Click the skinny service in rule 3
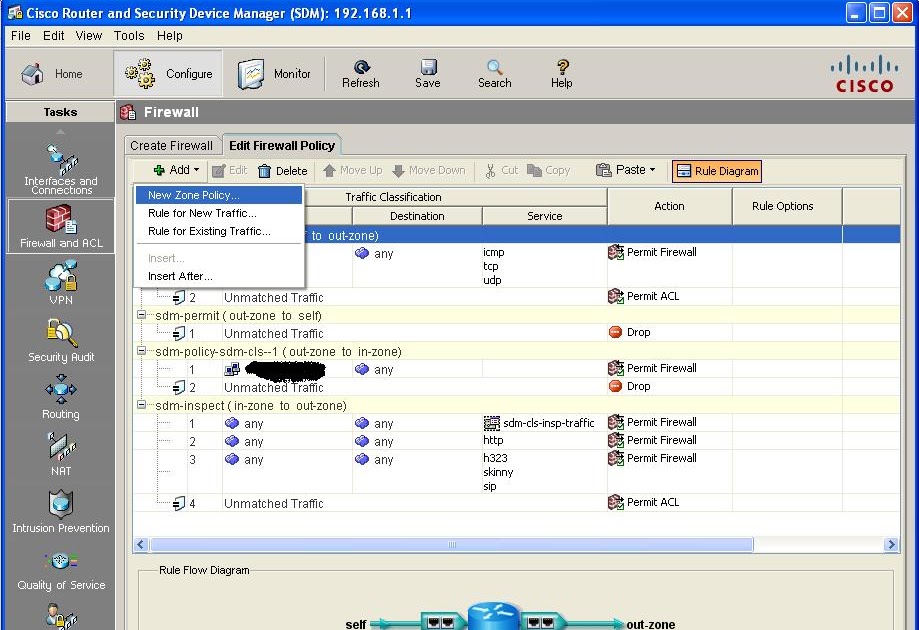This screenshot has height=630, width=919. pyautogui.click(x=498, y=472)
